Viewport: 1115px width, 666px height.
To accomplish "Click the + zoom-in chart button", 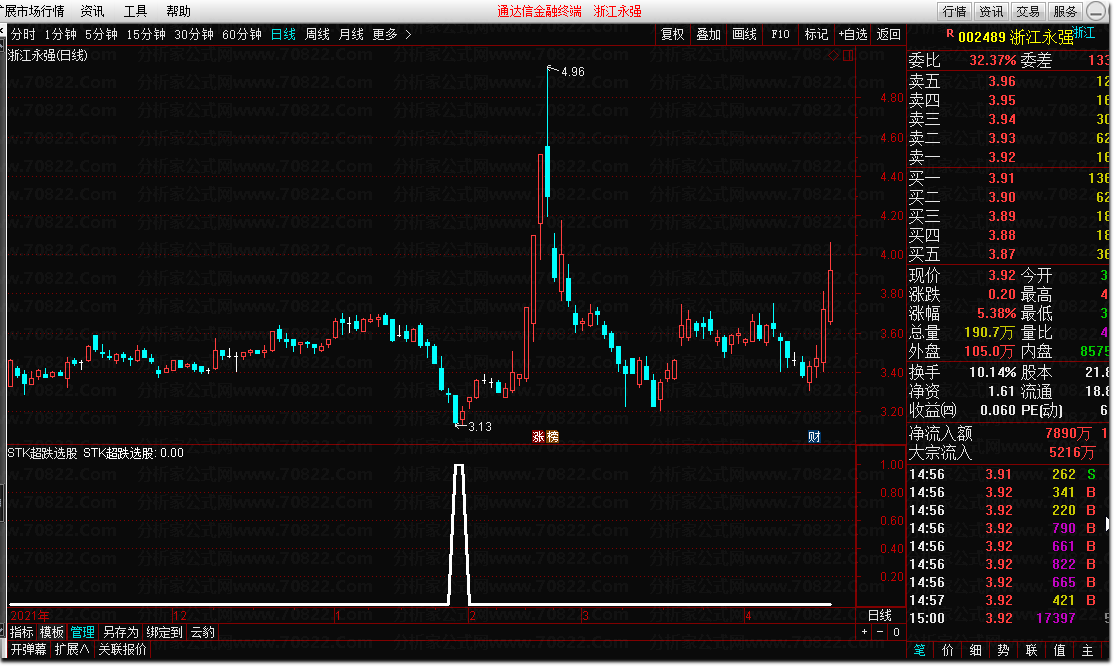I will point(865,632).
